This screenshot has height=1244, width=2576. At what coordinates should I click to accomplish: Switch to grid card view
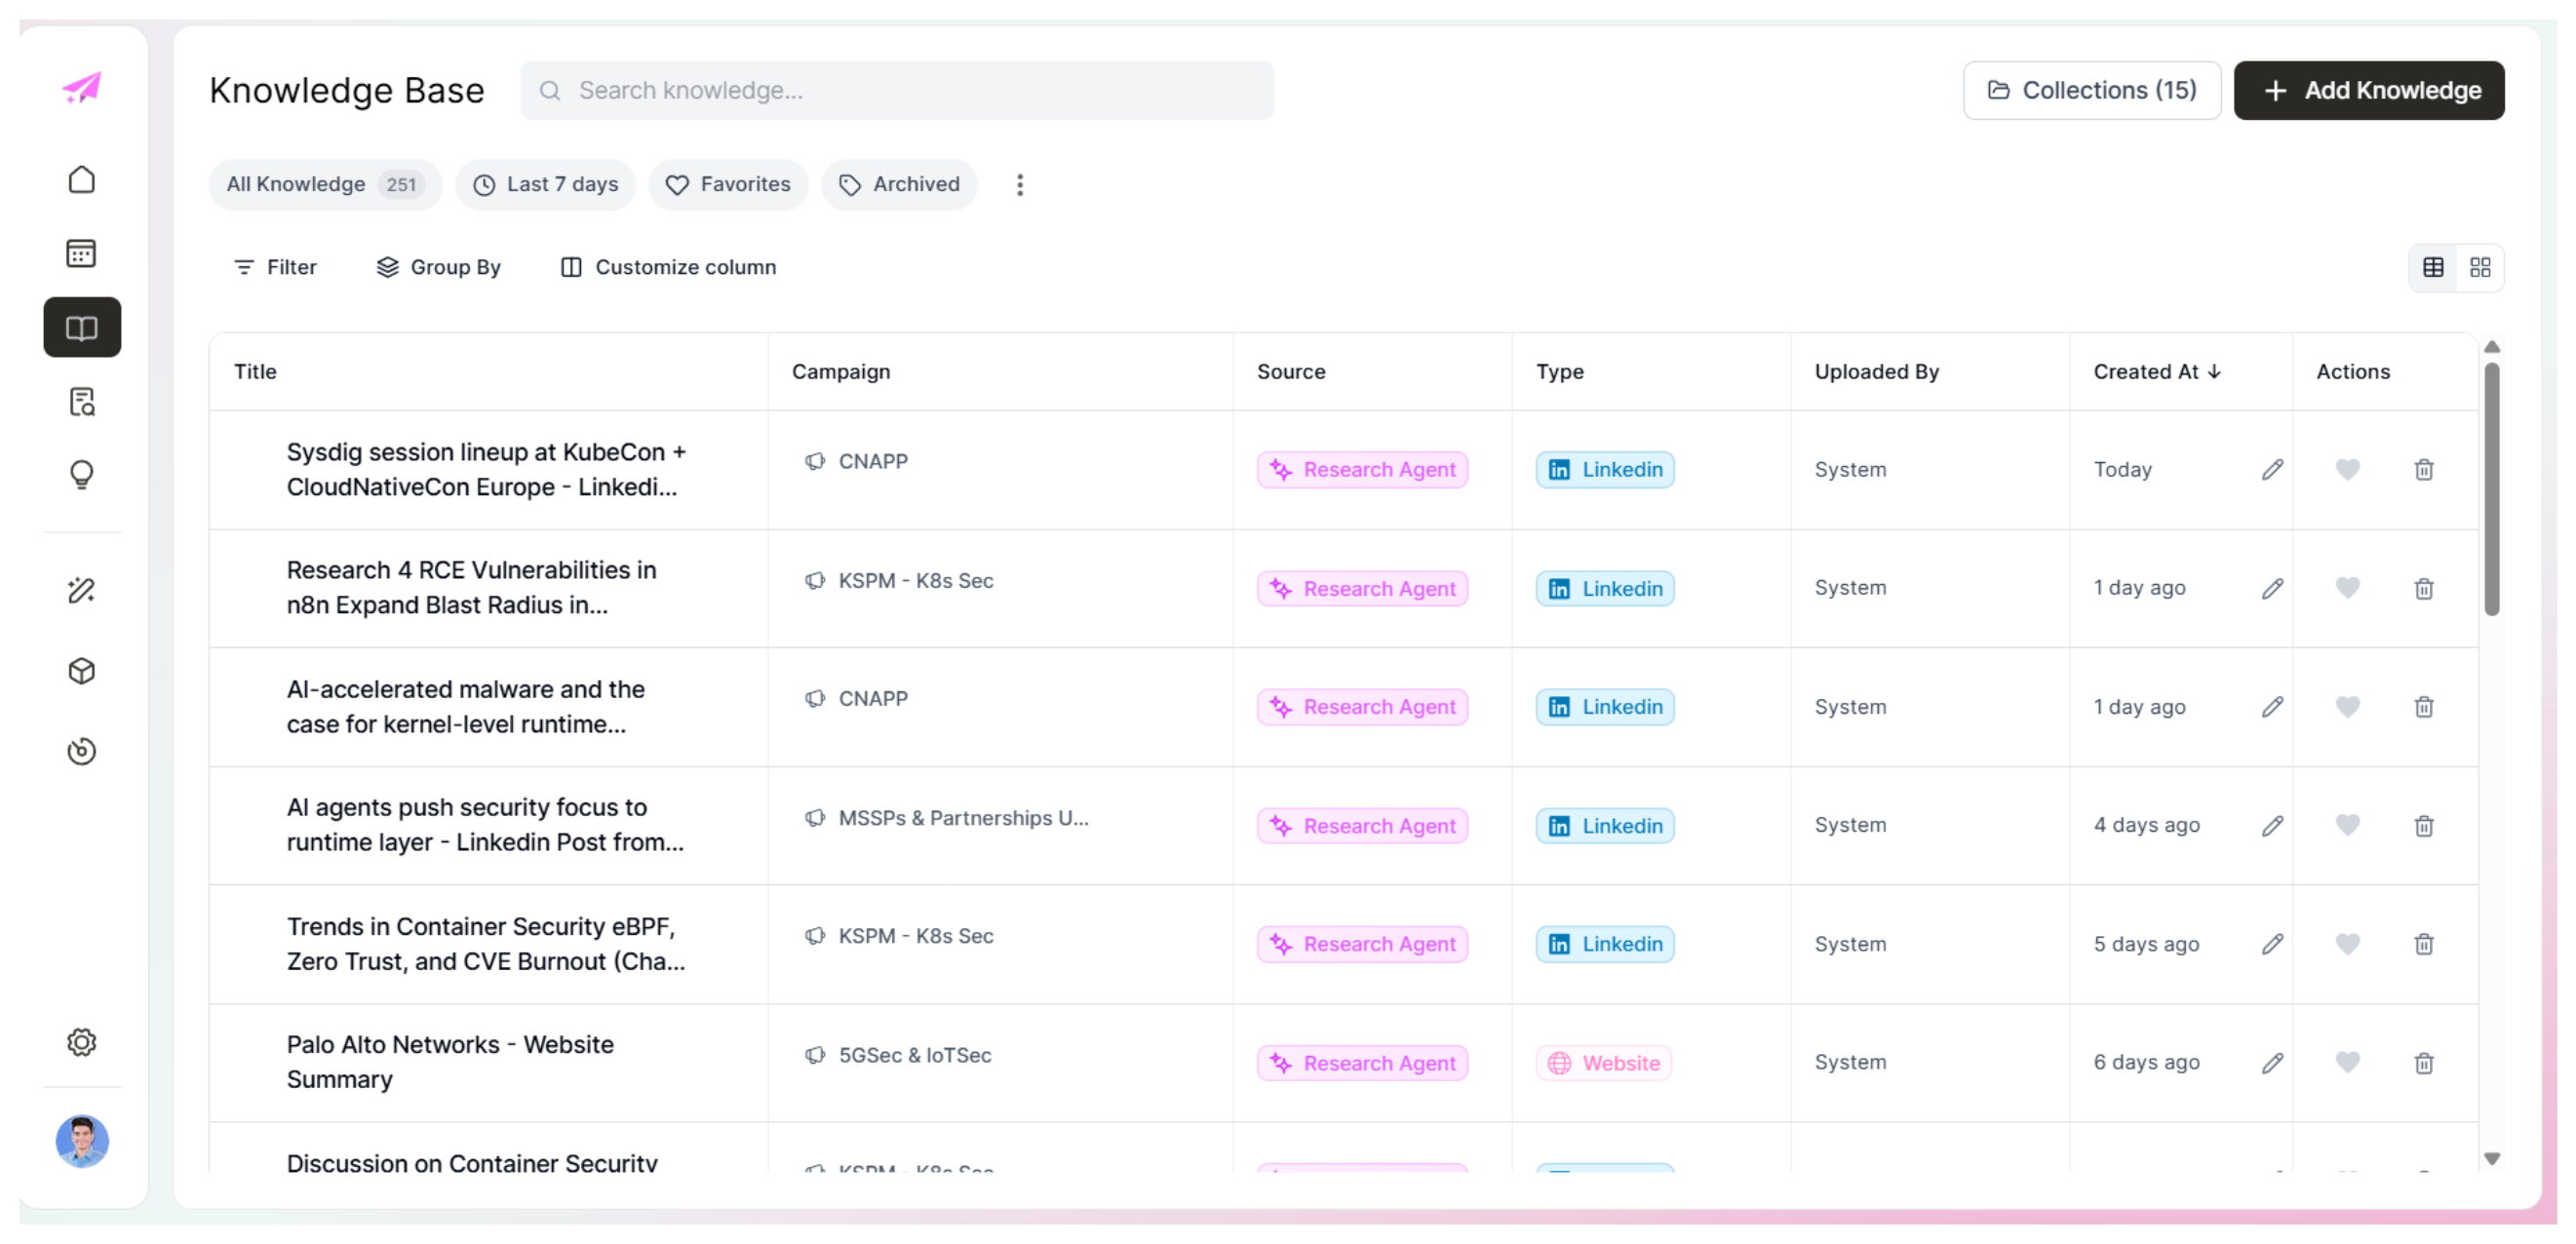(x=2480, y=267)
